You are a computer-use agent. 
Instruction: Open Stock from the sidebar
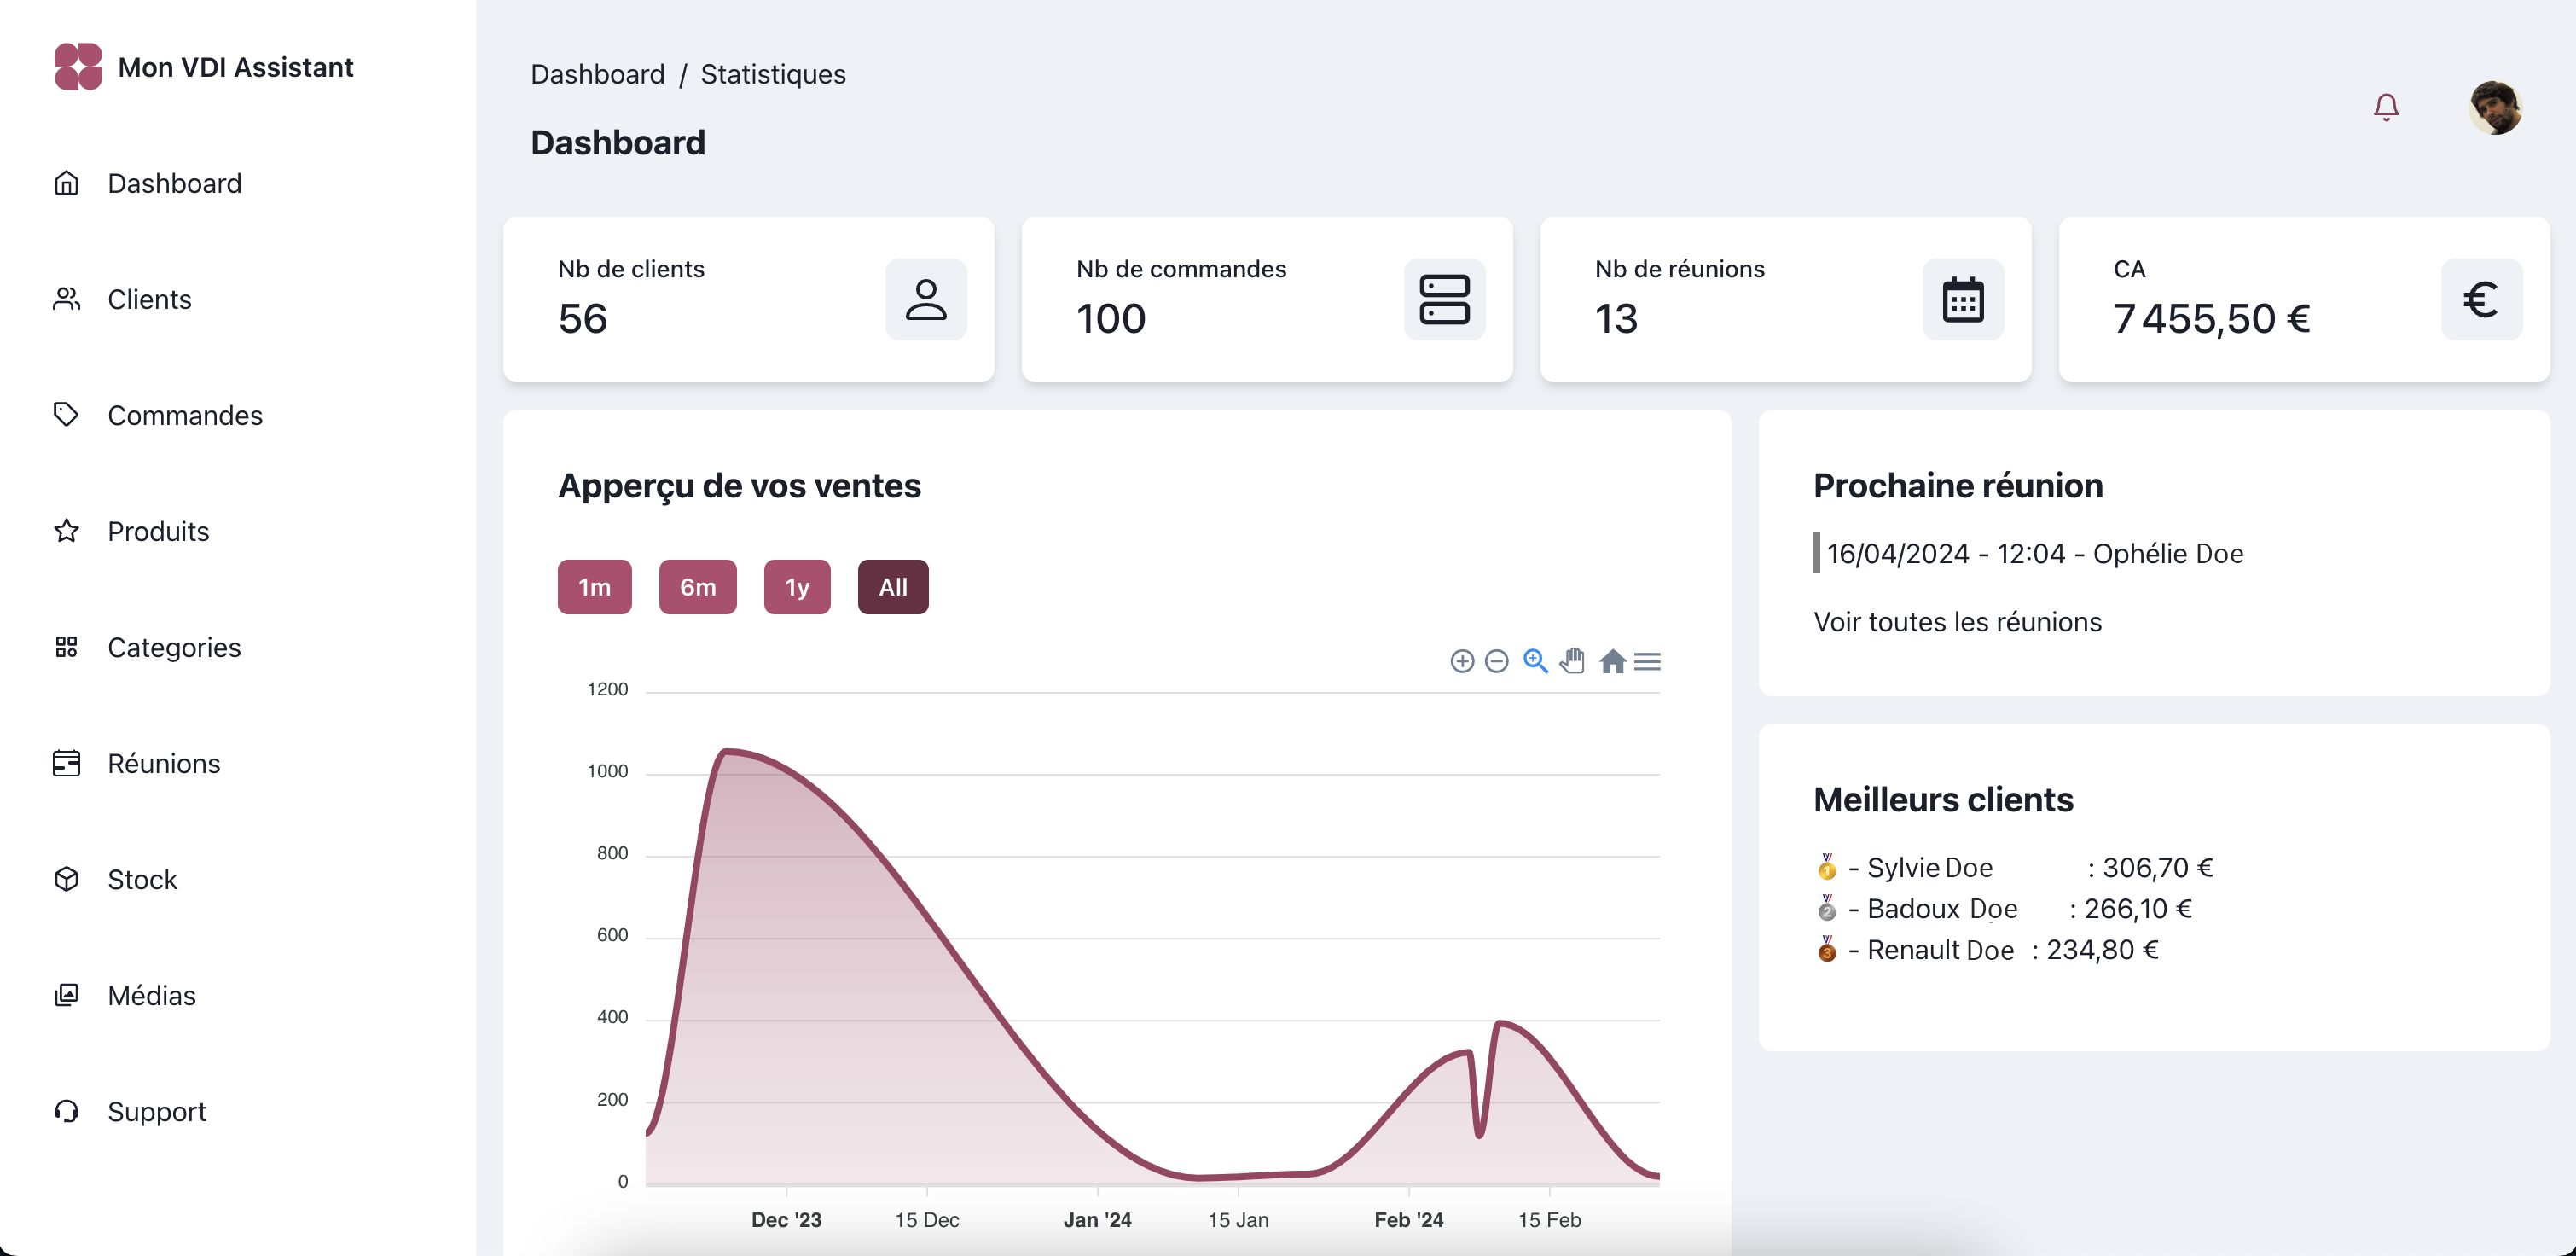coord(142,879)
